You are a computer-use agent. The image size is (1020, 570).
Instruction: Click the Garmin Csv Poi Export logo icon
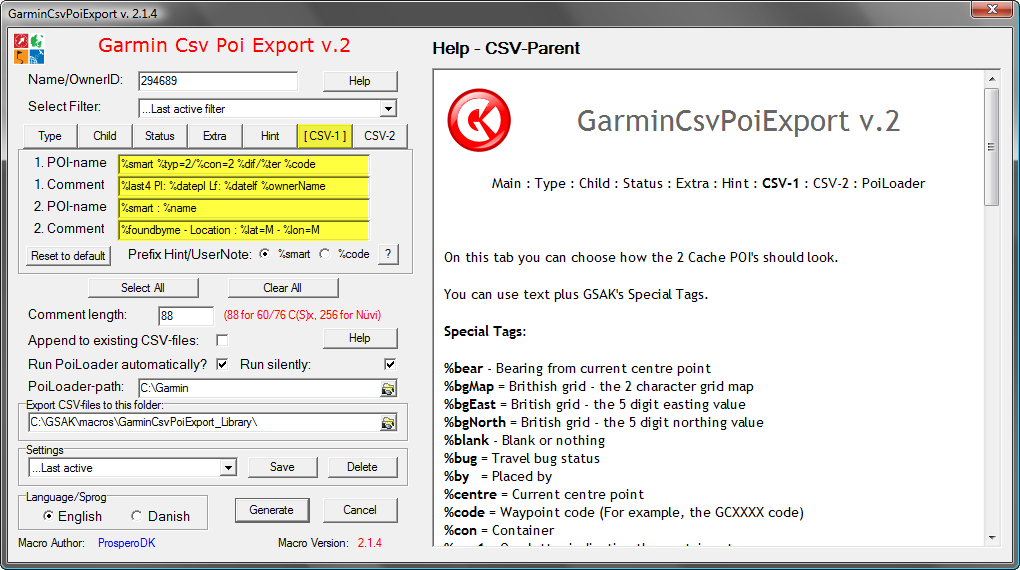[x=29, y=49]
